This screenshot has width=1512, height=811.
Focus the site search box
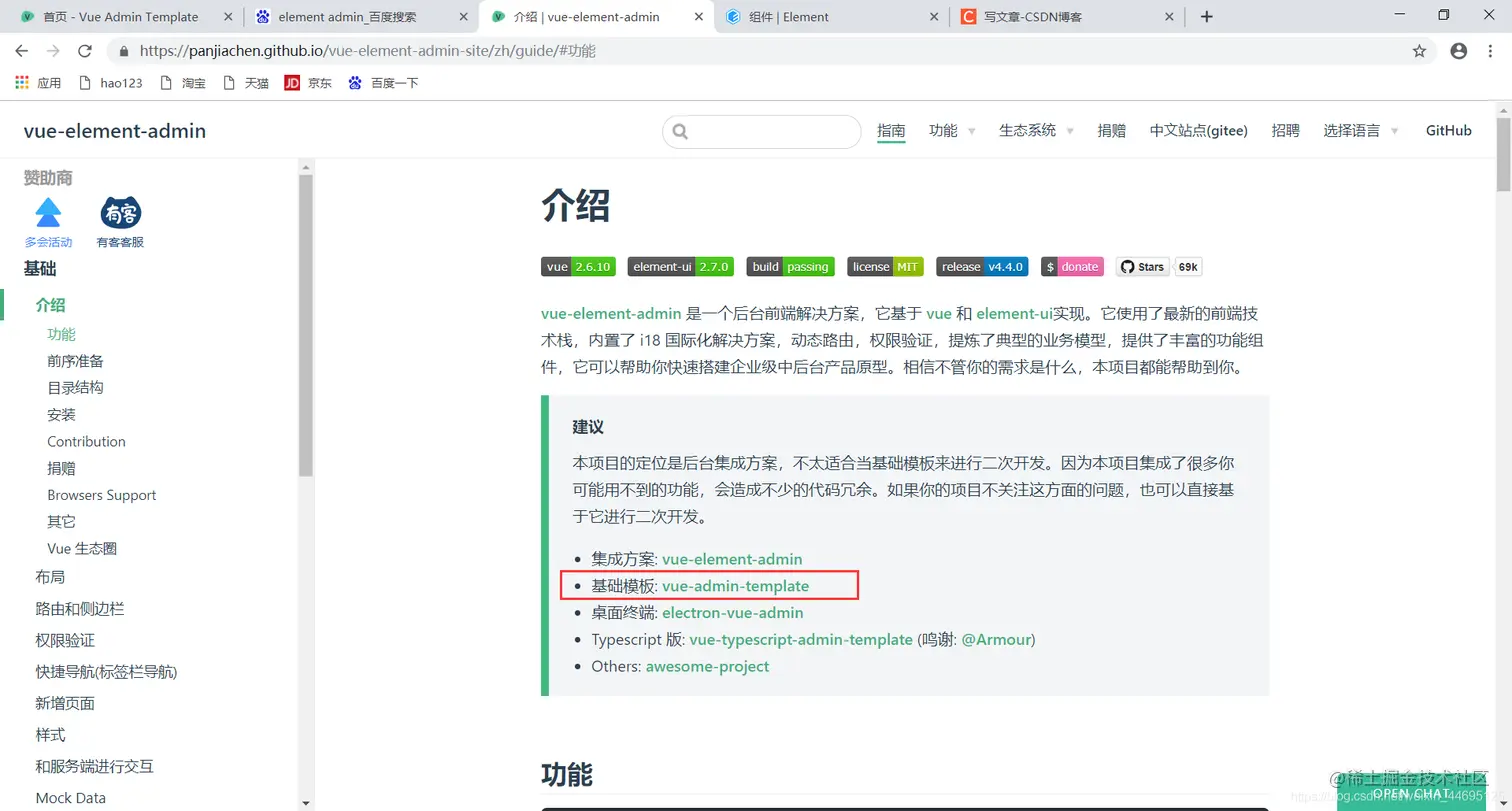coord(761,131)
